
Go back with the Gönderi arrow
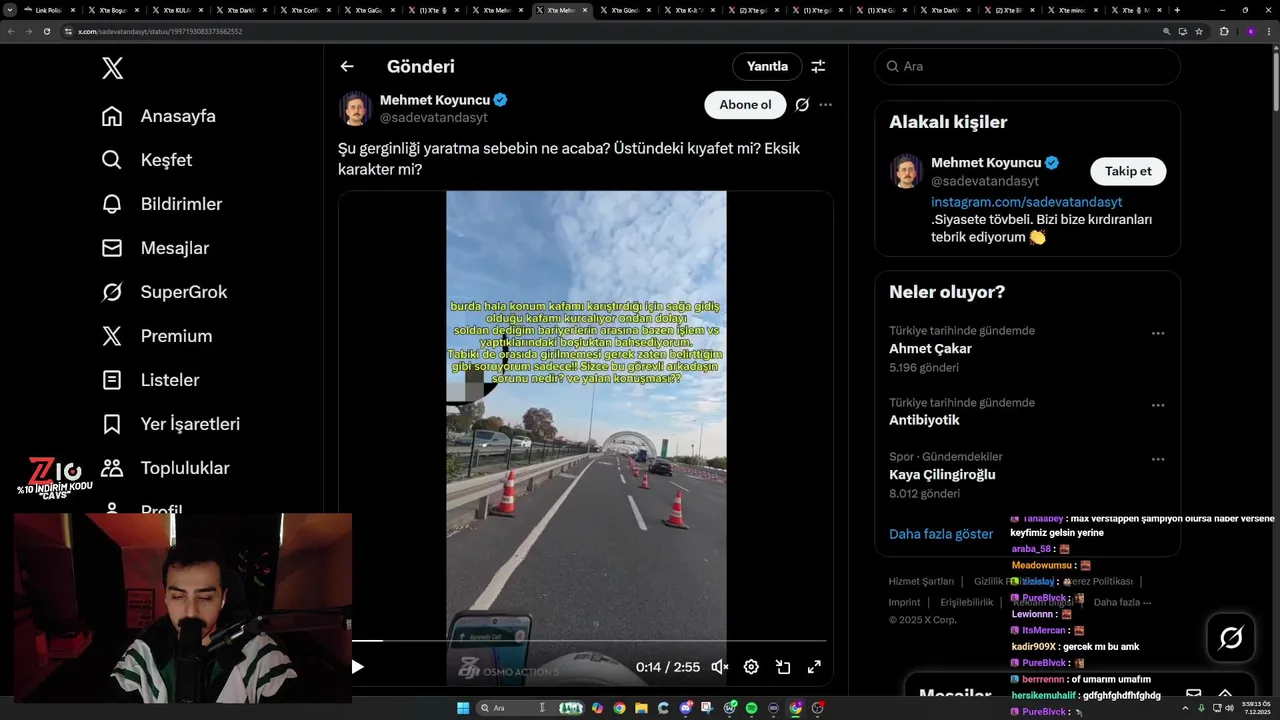[x=347, y=67]
